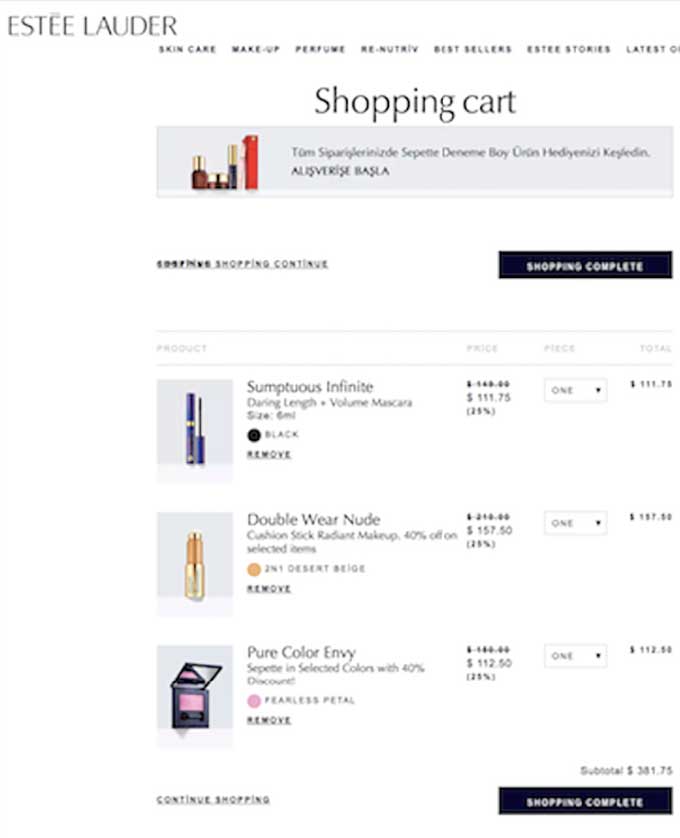The width and height of the screenshot is (680, 838).
Task: Select the 2N1 Desert Beige swatch
Action: click(254, 569)
